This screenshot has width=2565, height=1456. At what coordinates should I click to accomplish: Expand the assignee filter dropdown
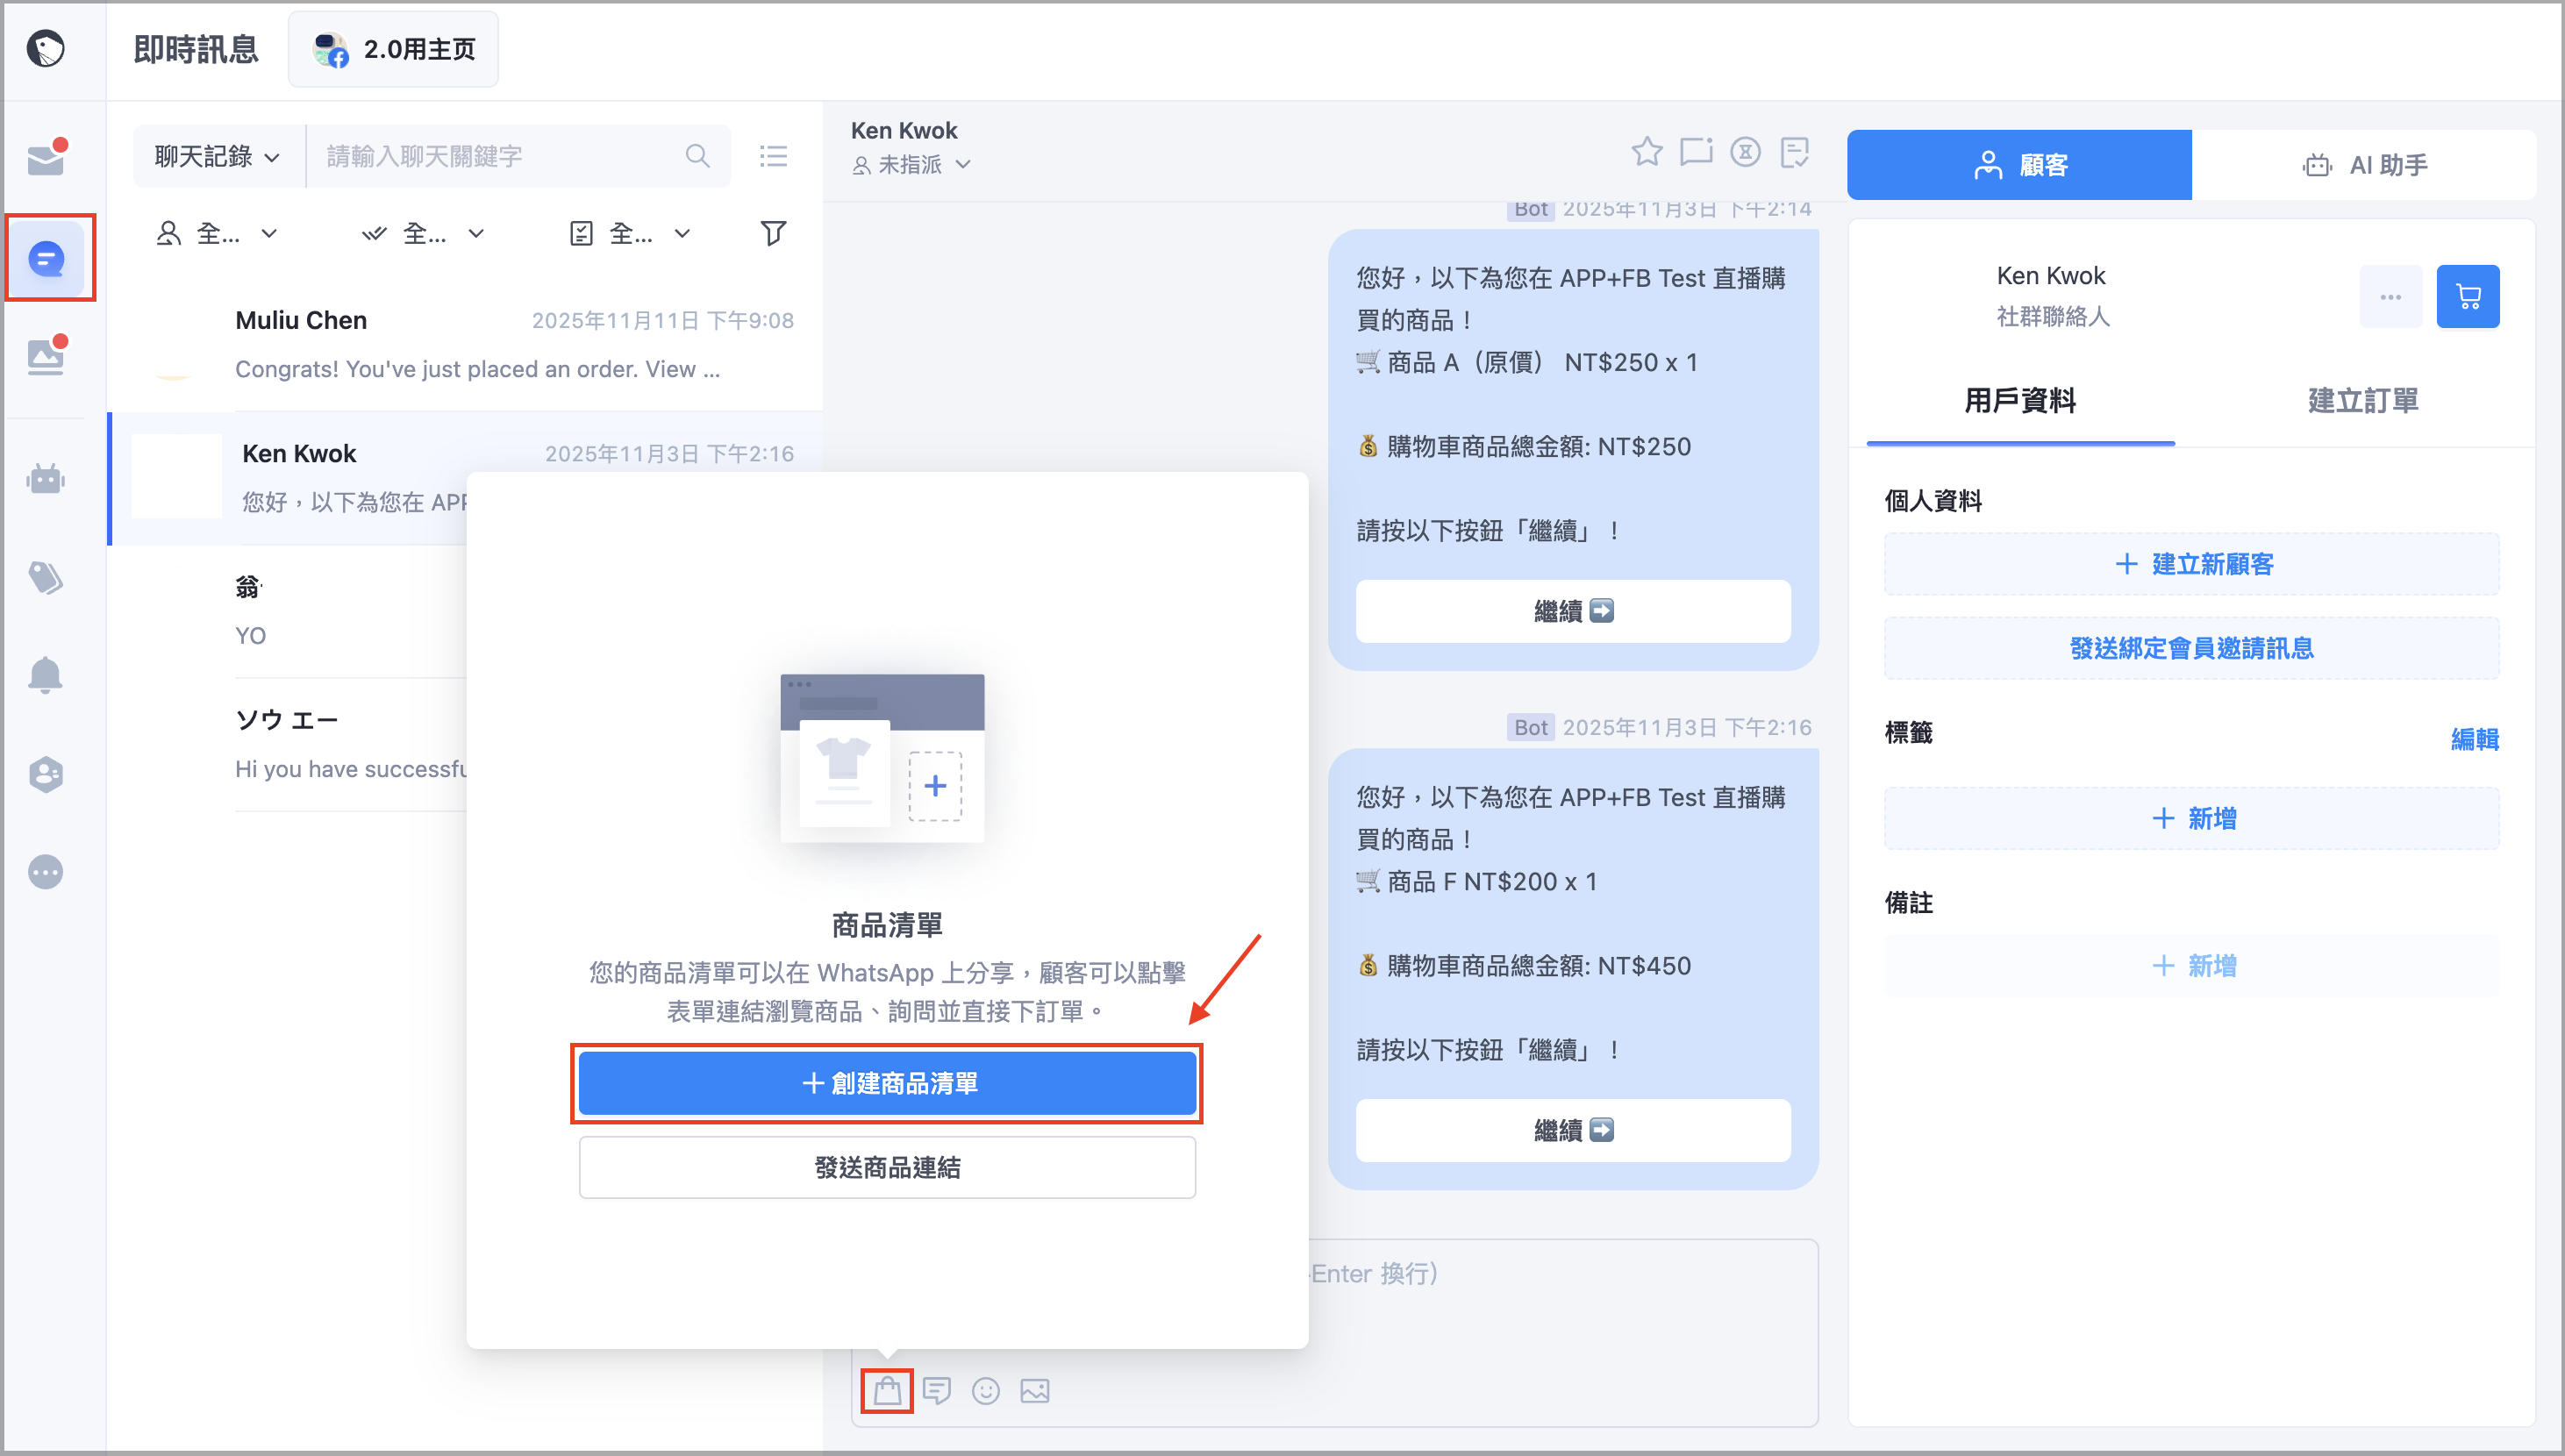tap(217, 233)
